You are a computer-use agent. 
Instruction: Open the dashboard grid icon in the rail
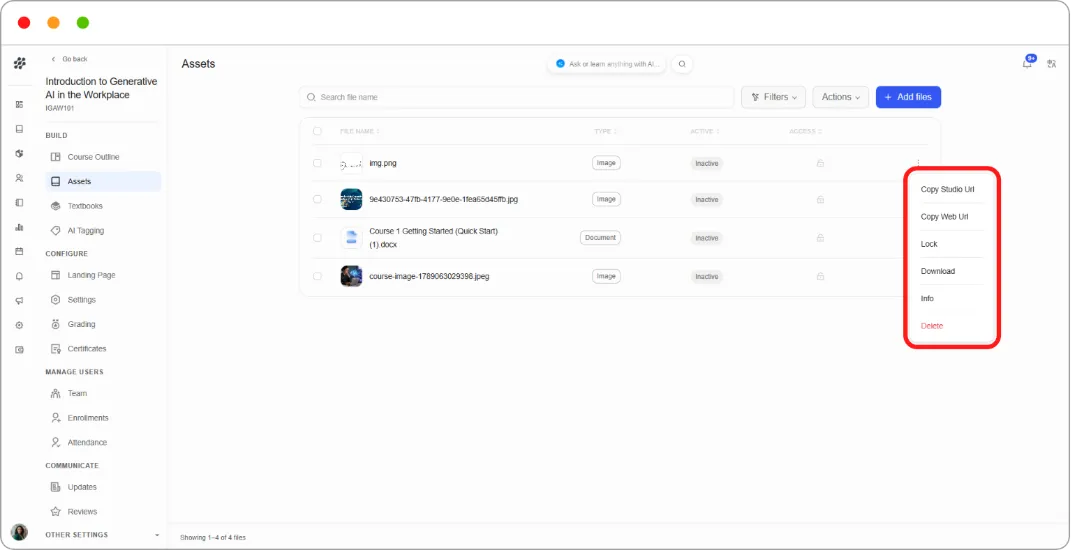(x=19, y=105)
